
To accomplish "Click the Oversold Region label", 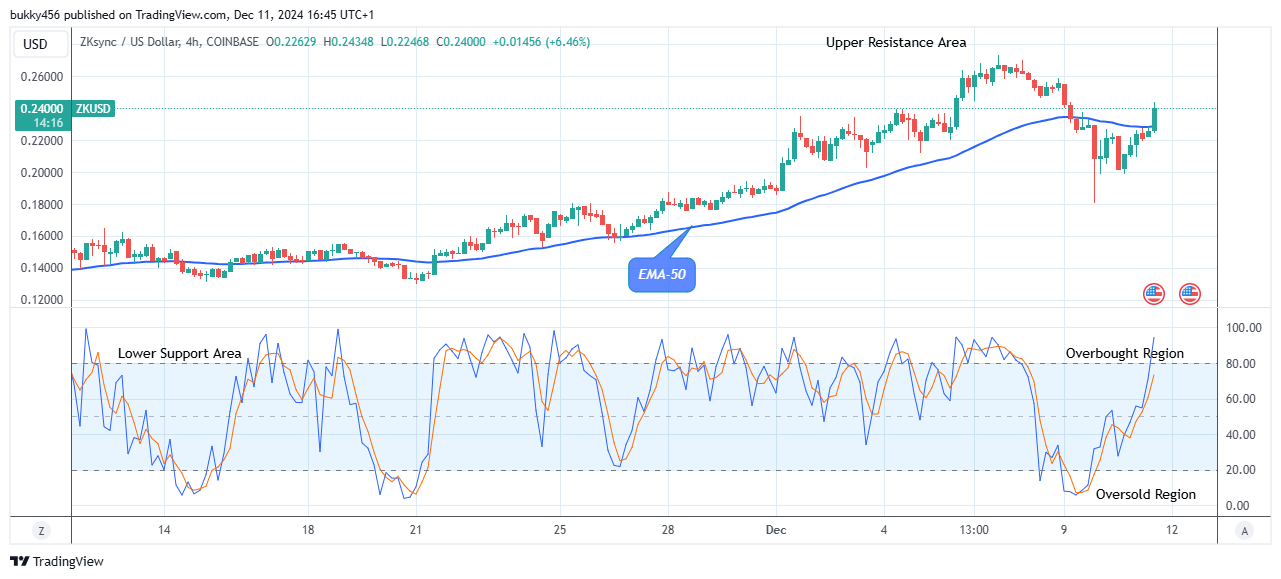I will (x=1146, y=494).
